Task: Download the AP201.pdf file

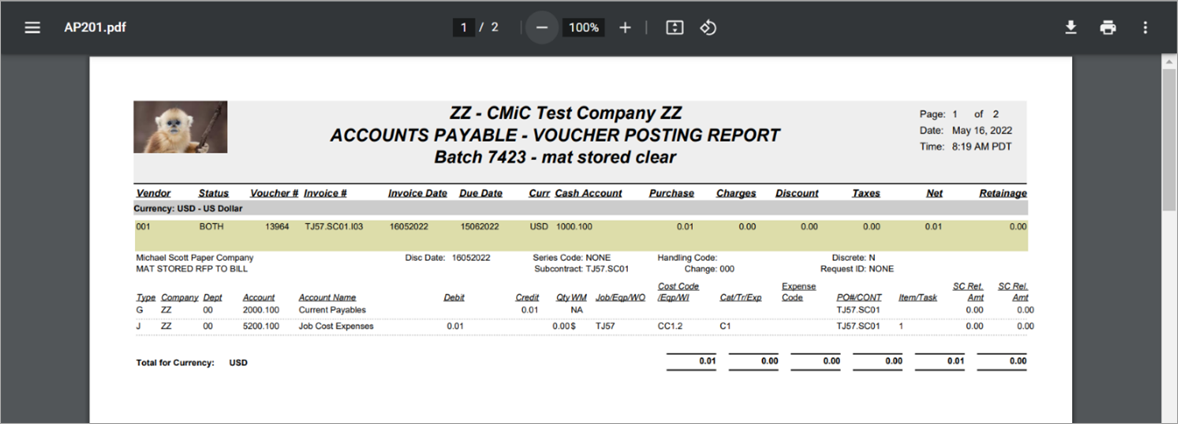Action: click(x=1071, y=28)
